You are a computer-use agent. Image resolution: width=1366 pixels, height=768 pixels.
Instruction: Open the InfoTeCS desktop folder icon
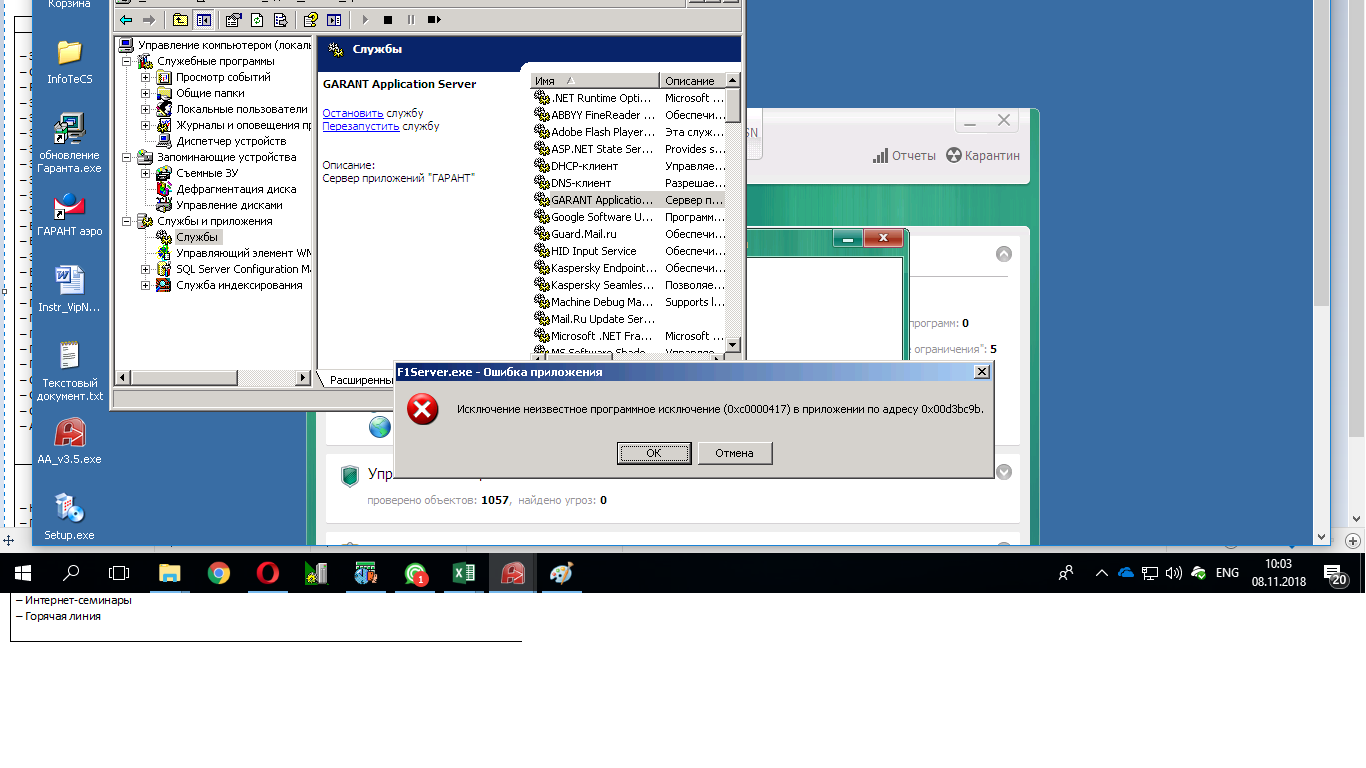(x=70, y=62)
